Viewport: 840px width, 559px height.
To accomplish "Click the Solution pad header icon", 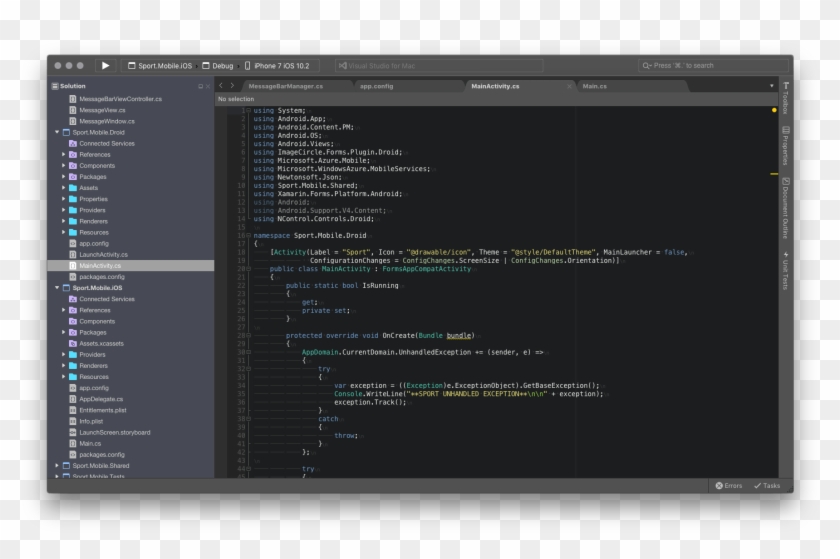I will [x=55, y=86].
